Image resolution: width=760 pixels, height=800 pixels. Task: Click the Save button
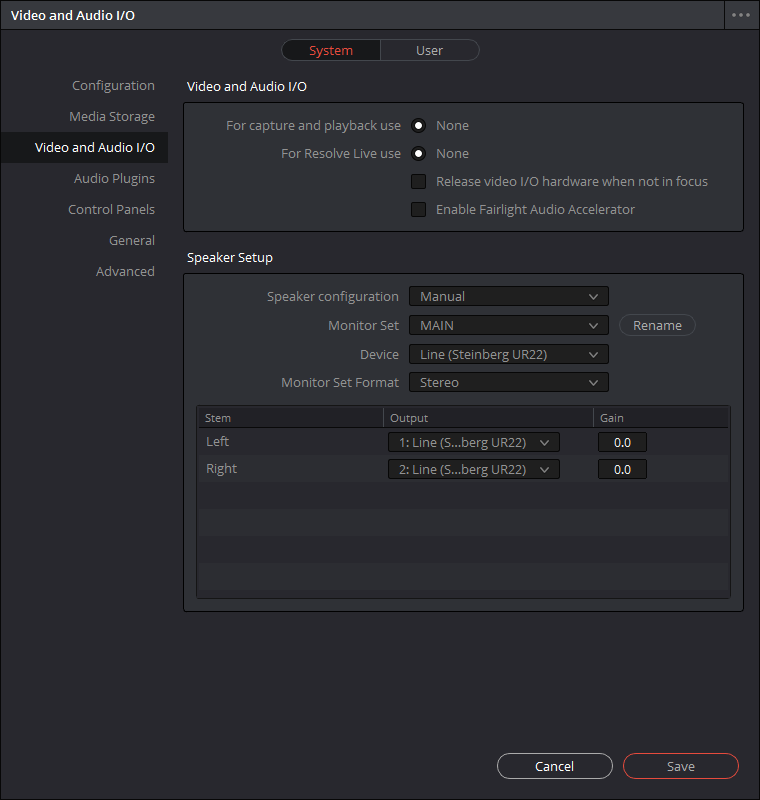(680, 766)
